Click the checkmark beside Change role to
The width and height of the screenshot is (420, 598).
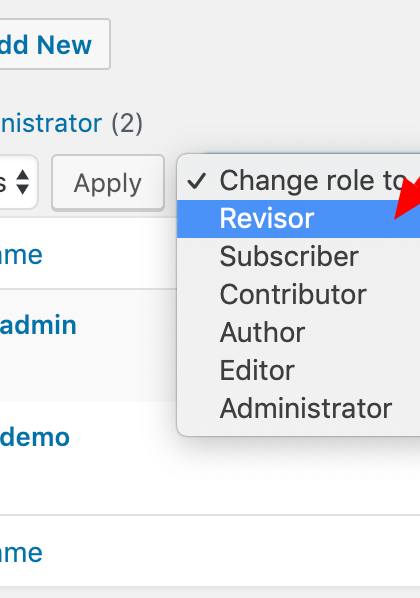tap(196, 181)
